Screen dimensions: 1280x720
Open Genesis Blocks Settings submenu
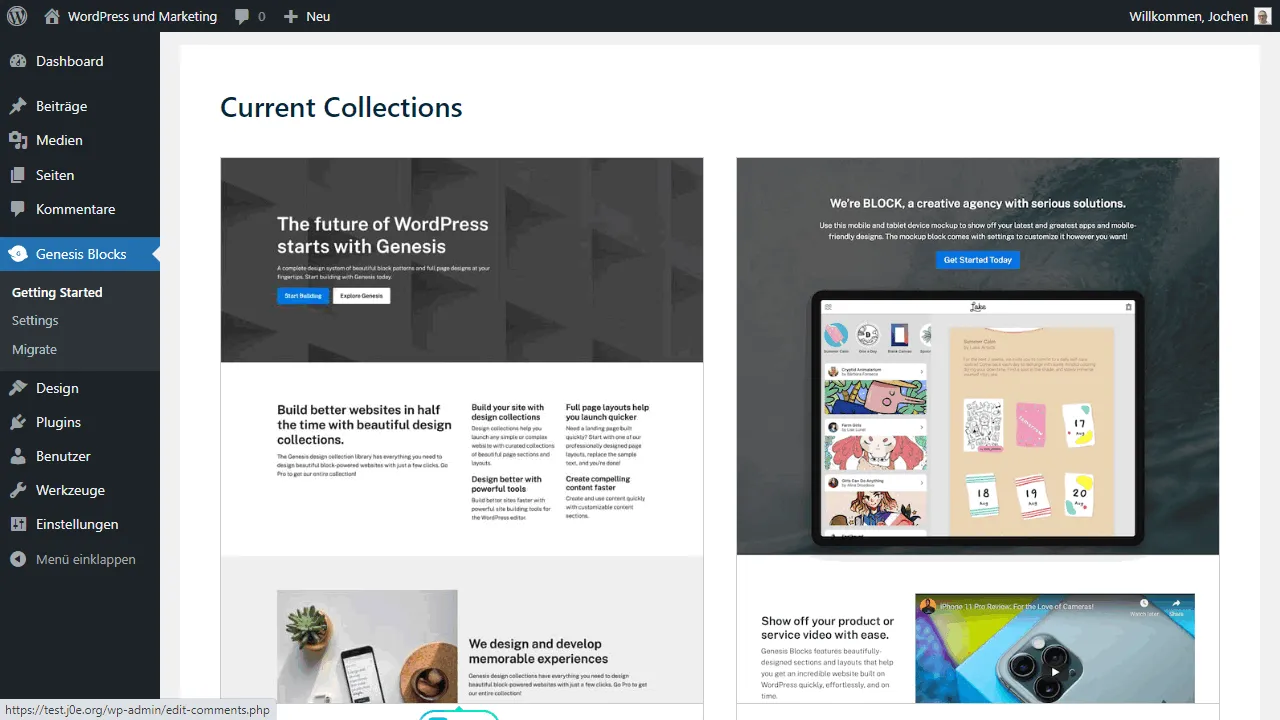35,320
